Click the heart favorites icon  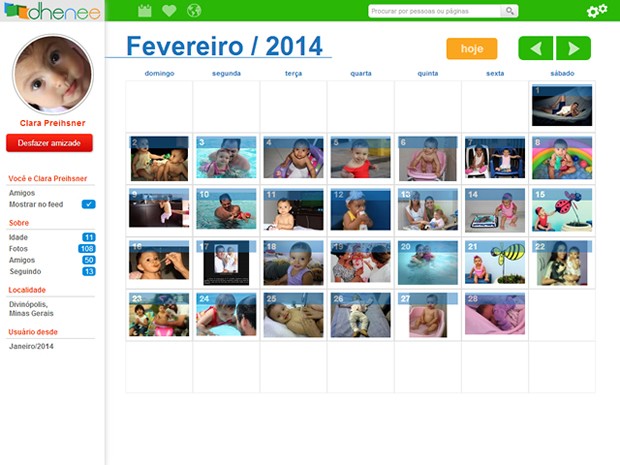pos(169,11)
